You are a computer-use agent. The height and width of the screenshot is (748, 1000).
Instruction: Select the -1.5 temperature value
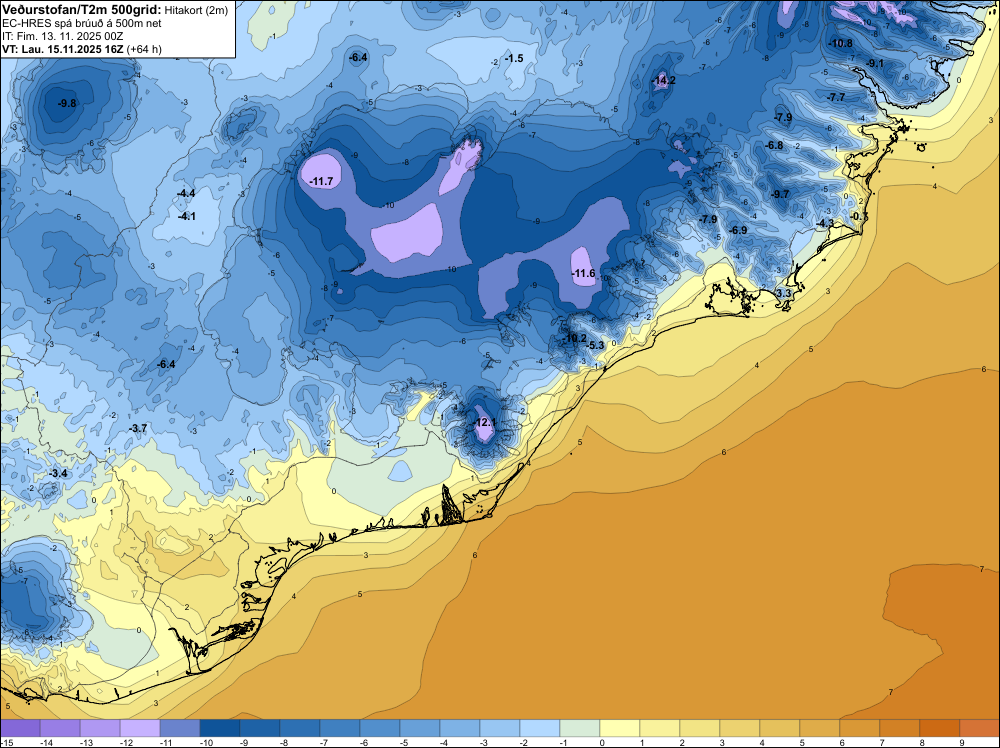coord(514,58)
